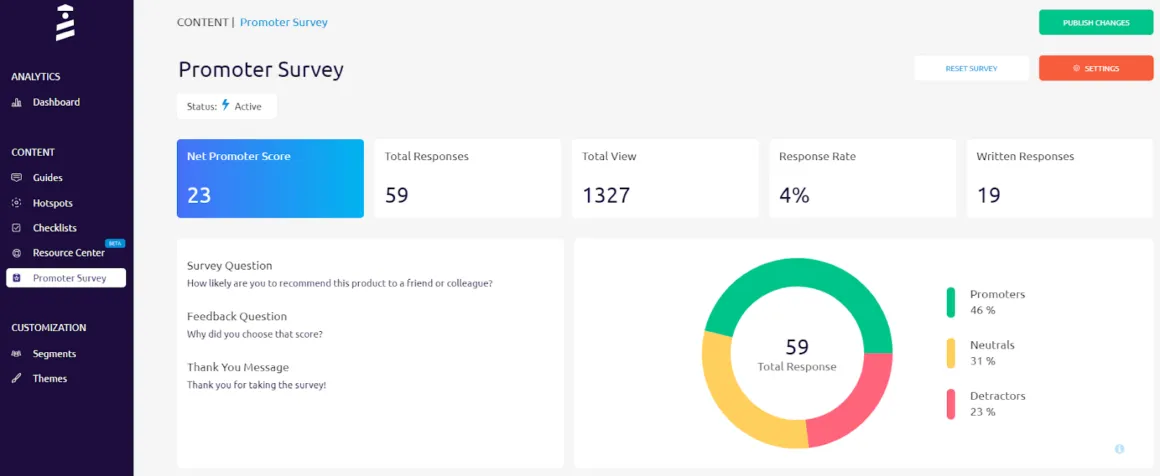Click the Status: Active badge
Viewport: 1160px width, 476px height.
pyautogui.click(x=226, y=106)
